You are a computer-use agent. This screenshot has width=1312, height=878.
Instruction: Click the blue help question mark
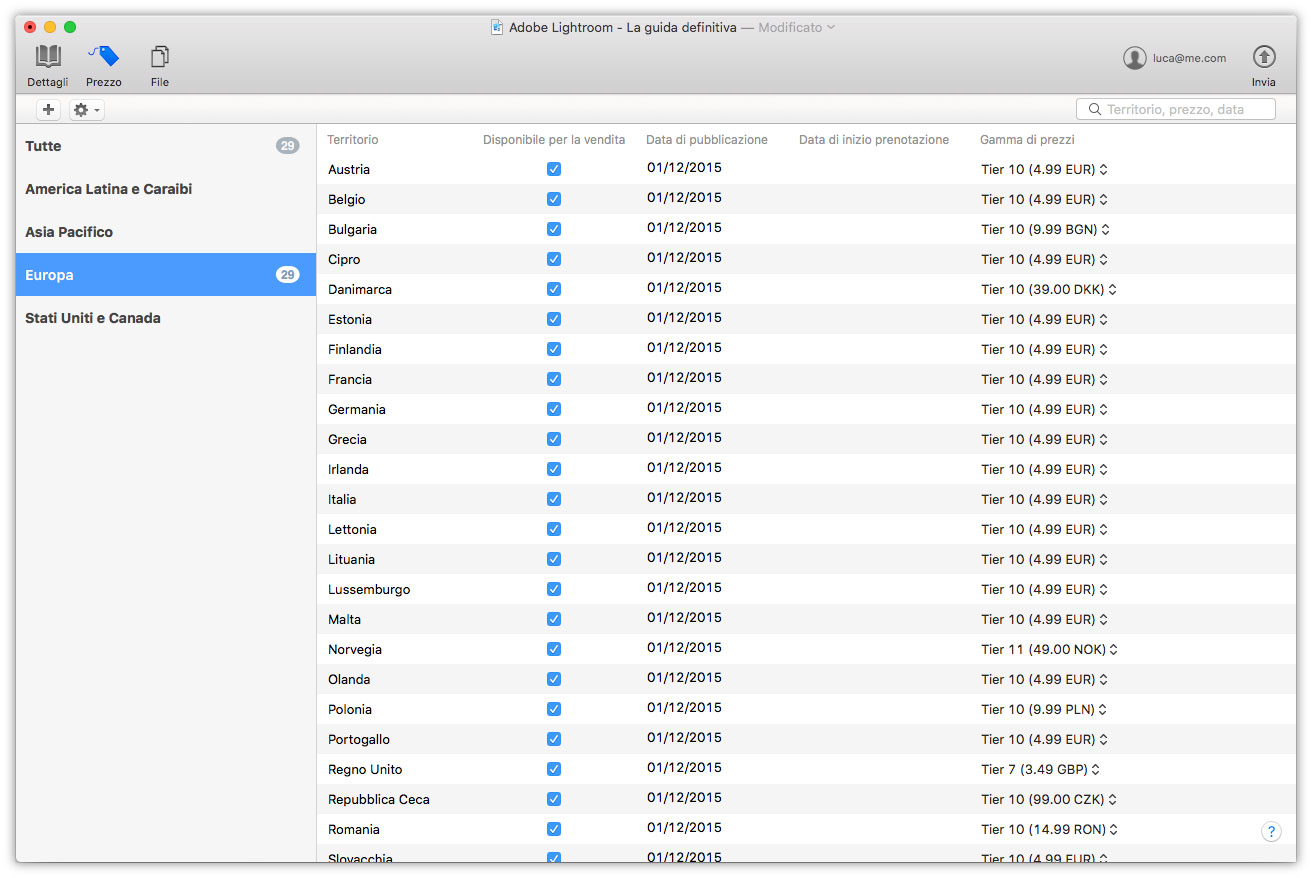tap(1271, 832)
